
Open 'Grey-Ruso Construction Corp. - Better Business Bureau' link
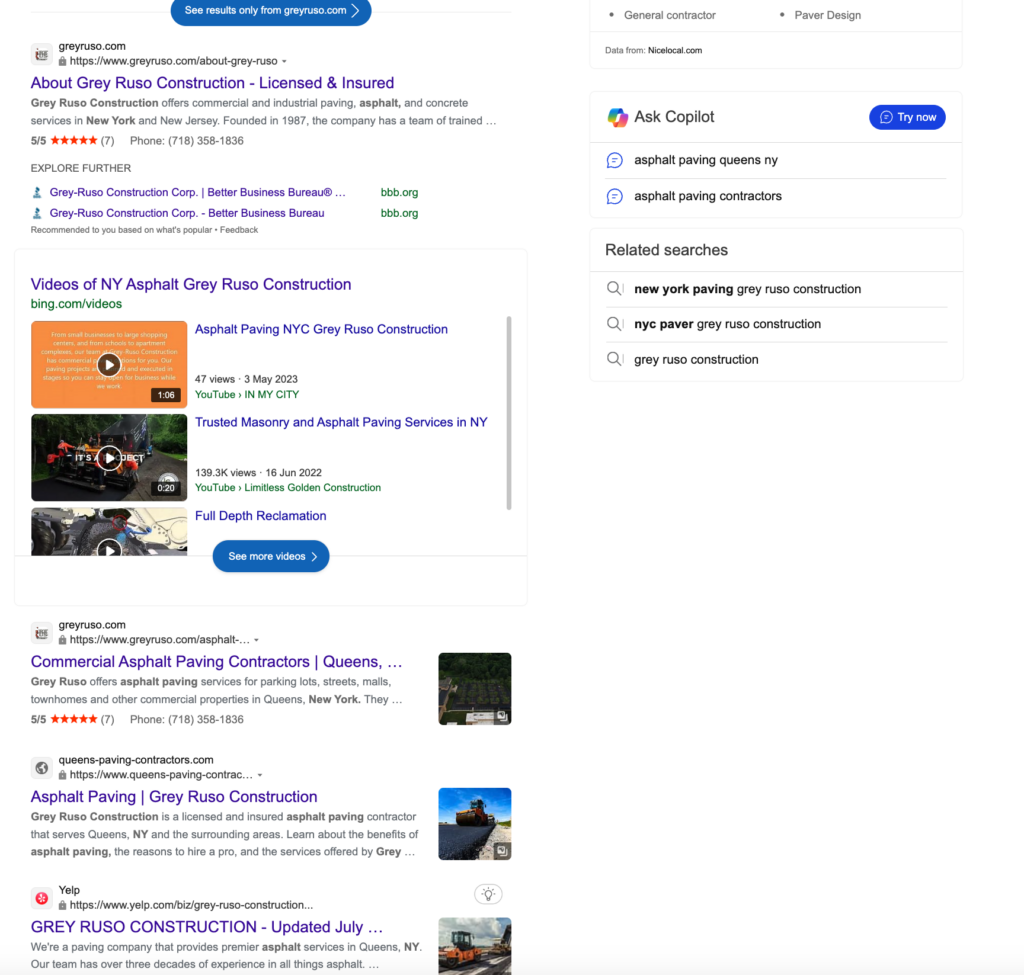pyautogui.click(x=187, y=213)
